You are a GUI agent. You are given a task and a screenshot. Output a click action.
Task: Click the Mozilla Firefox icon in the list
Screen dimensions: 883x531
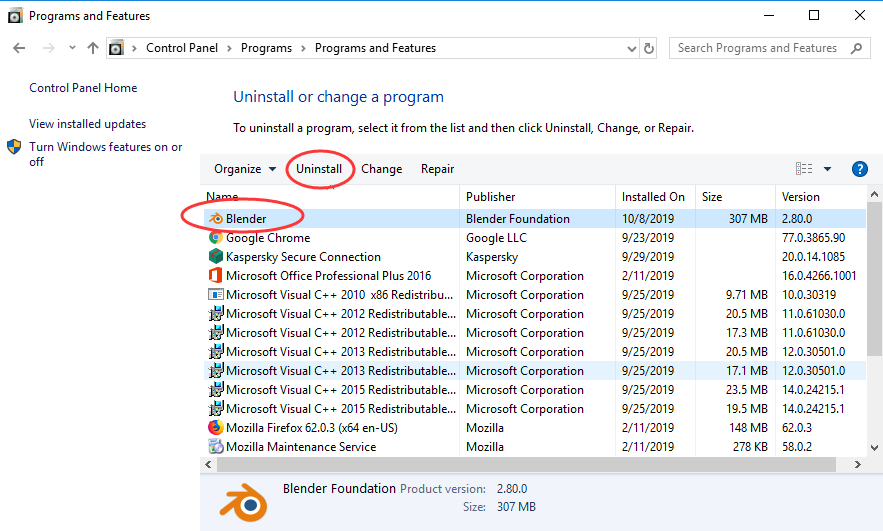point(216,427)
